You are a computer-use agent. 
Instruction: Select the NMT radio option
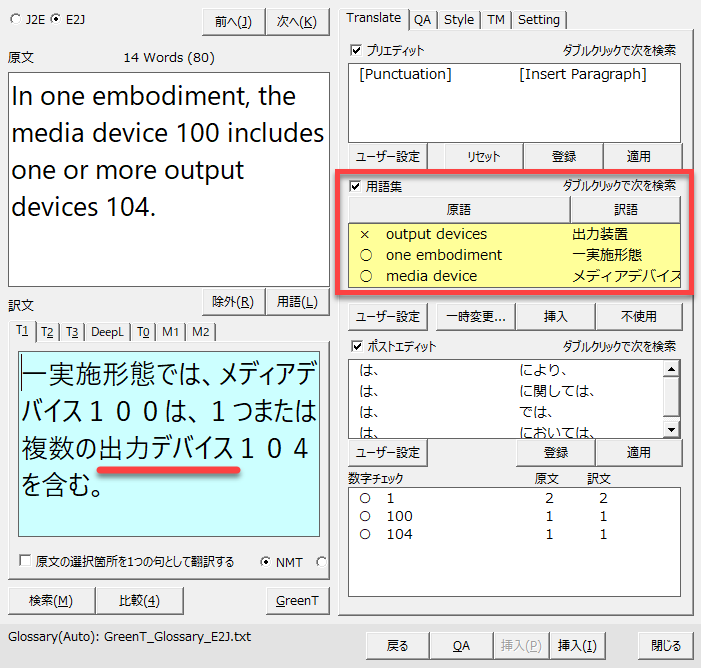click(x=266, y=562)
